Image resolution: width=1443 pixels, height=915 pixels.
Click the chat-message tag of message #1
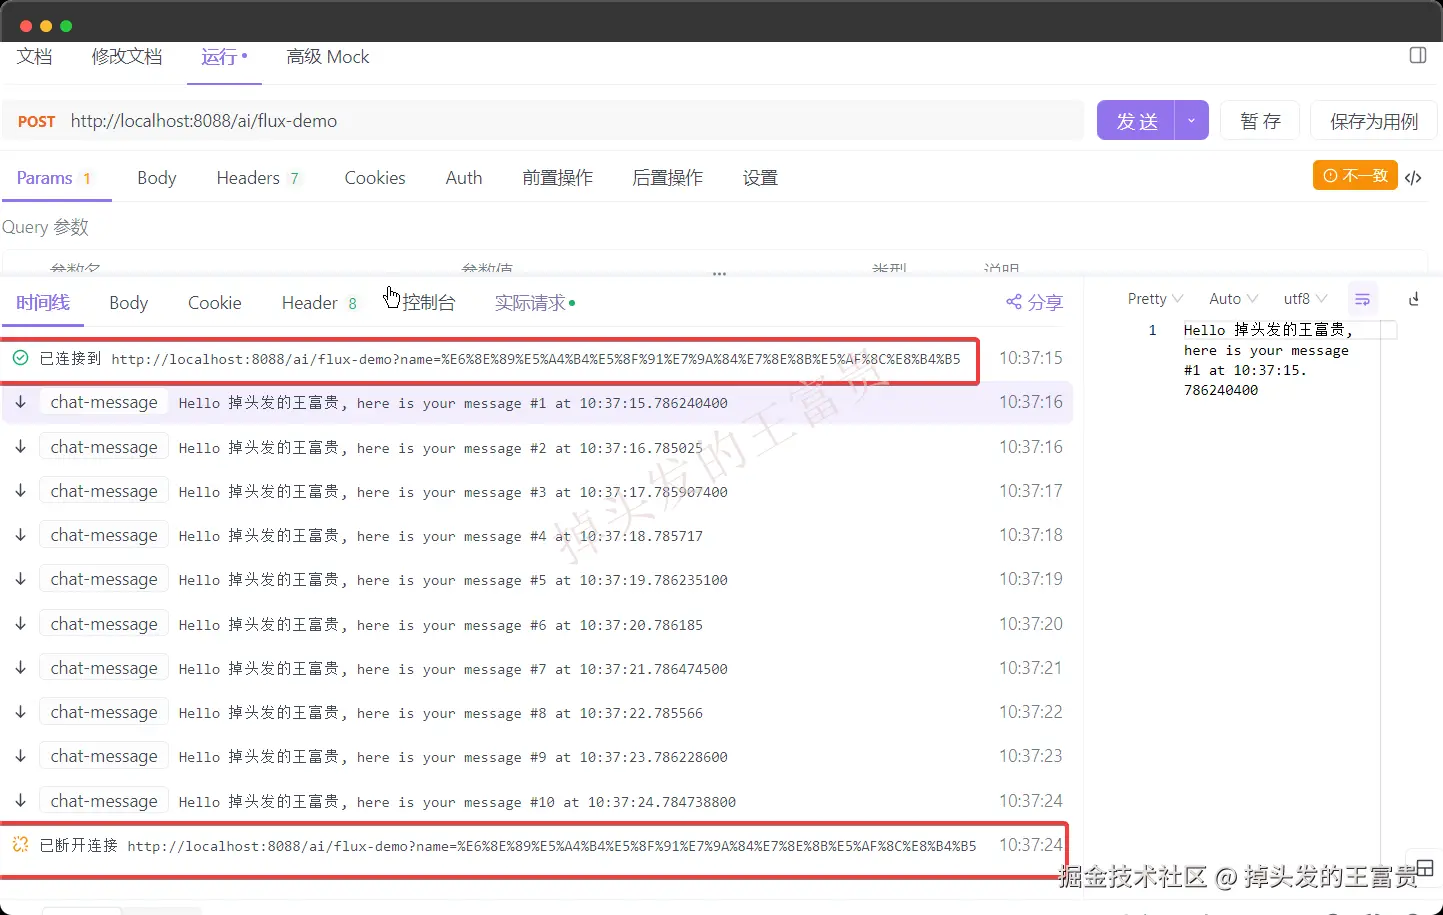[x=104, y=402]
